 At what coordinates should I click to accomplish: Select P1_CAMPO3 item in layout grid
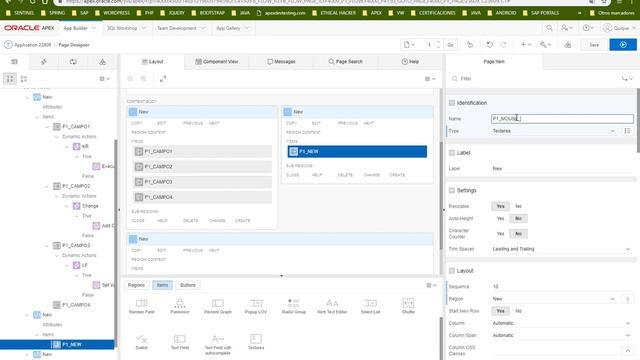coord(202,182)
